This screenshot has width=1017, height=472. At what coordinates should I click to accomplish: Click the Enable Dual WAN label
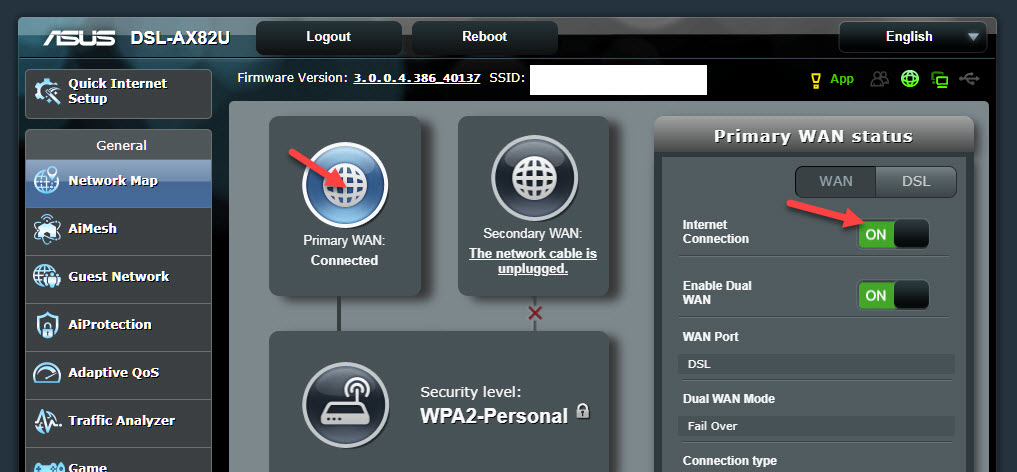[x=717, y=292]
